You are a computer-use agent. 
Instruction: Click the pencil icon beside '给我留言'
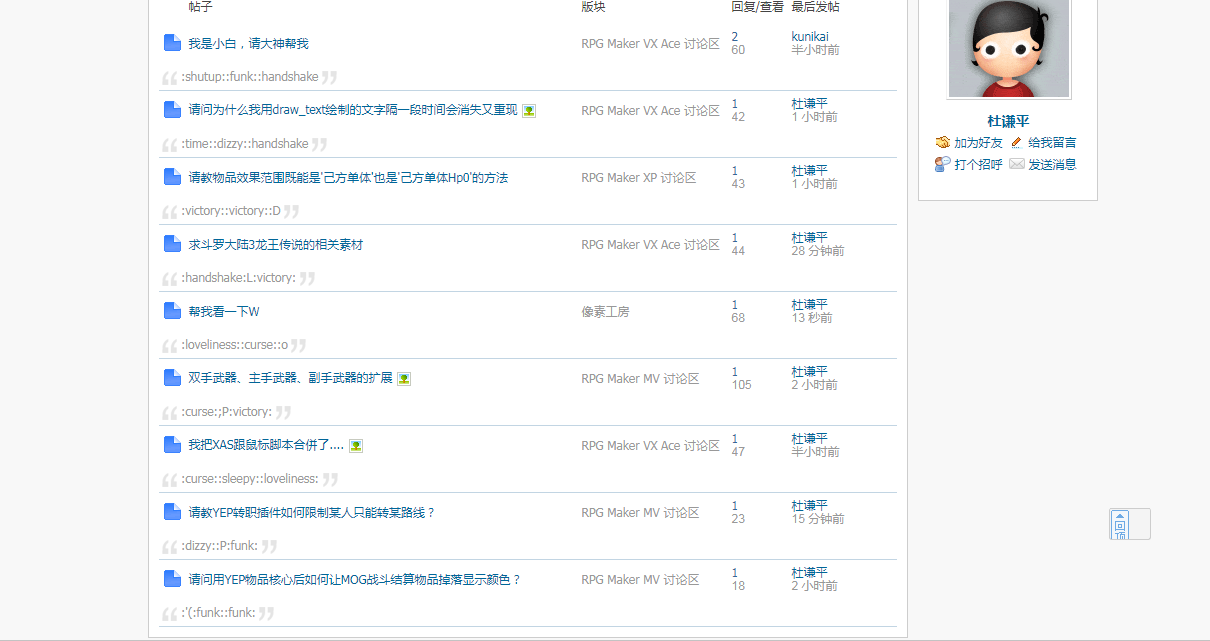(1016, 143)
